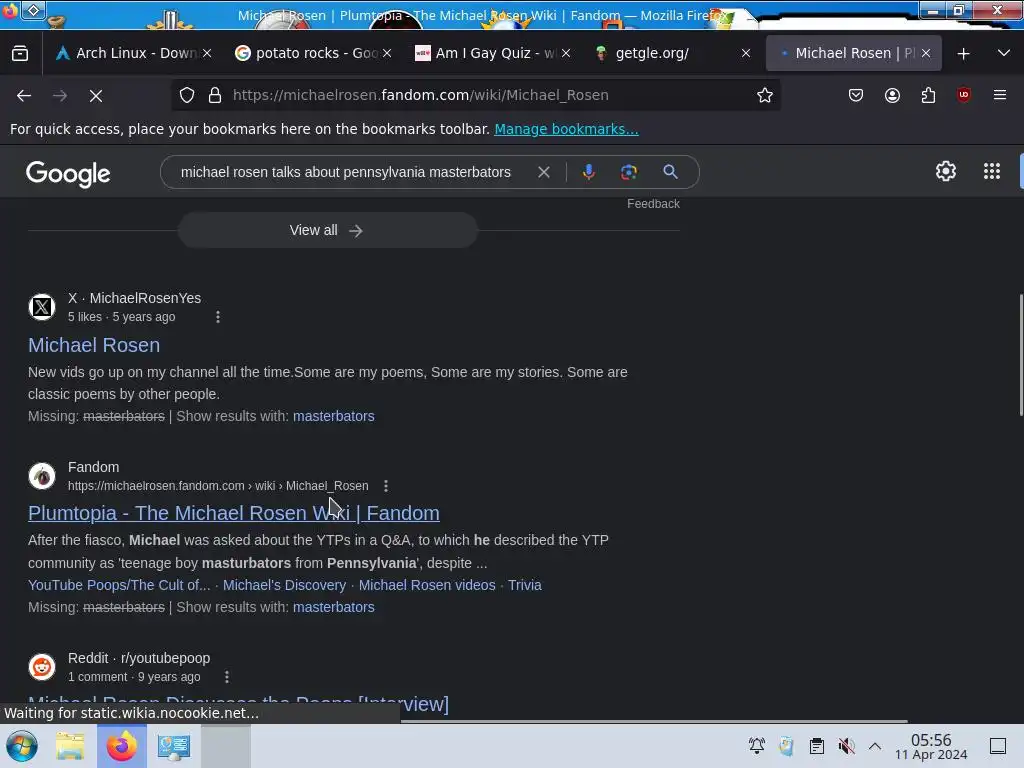Image resolution: width=1024 pixels, height=768 pixels.
Task: Open Michael Rosen videos sitelink
Action: pyautogui.click(x=427, y=585)
